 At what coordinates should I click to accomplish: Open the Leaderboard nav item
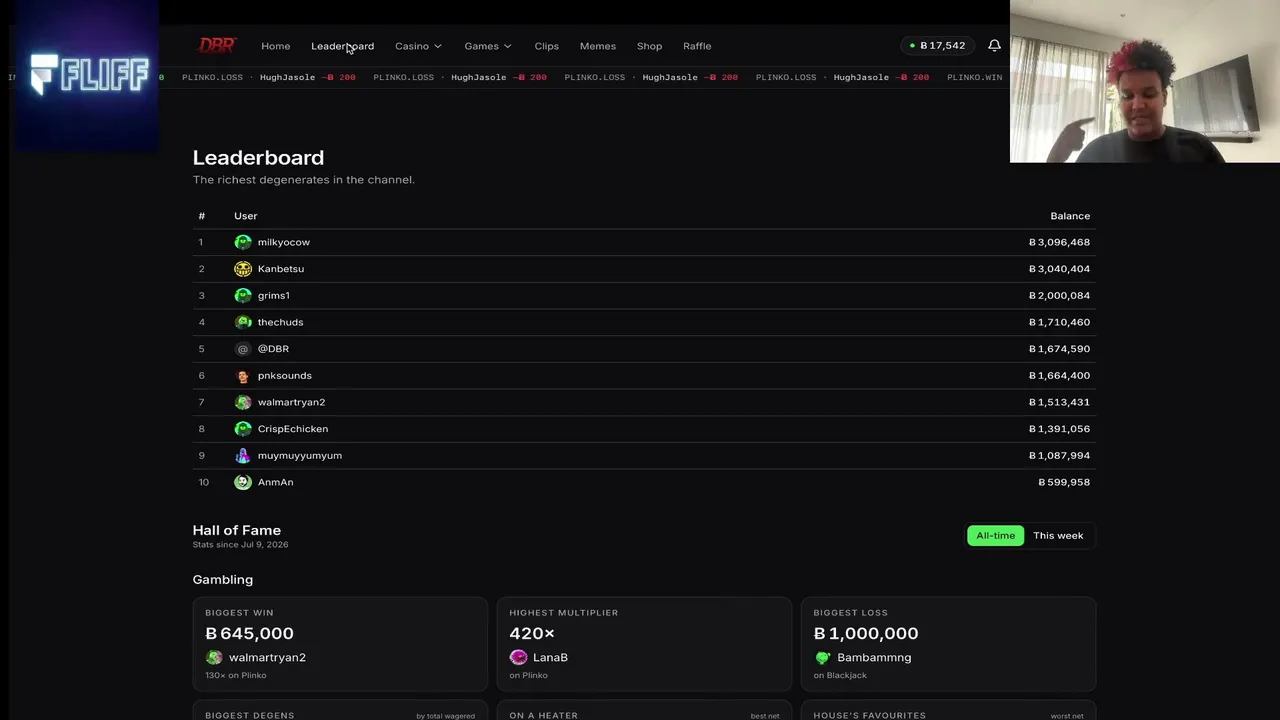(x=342, y=46)
